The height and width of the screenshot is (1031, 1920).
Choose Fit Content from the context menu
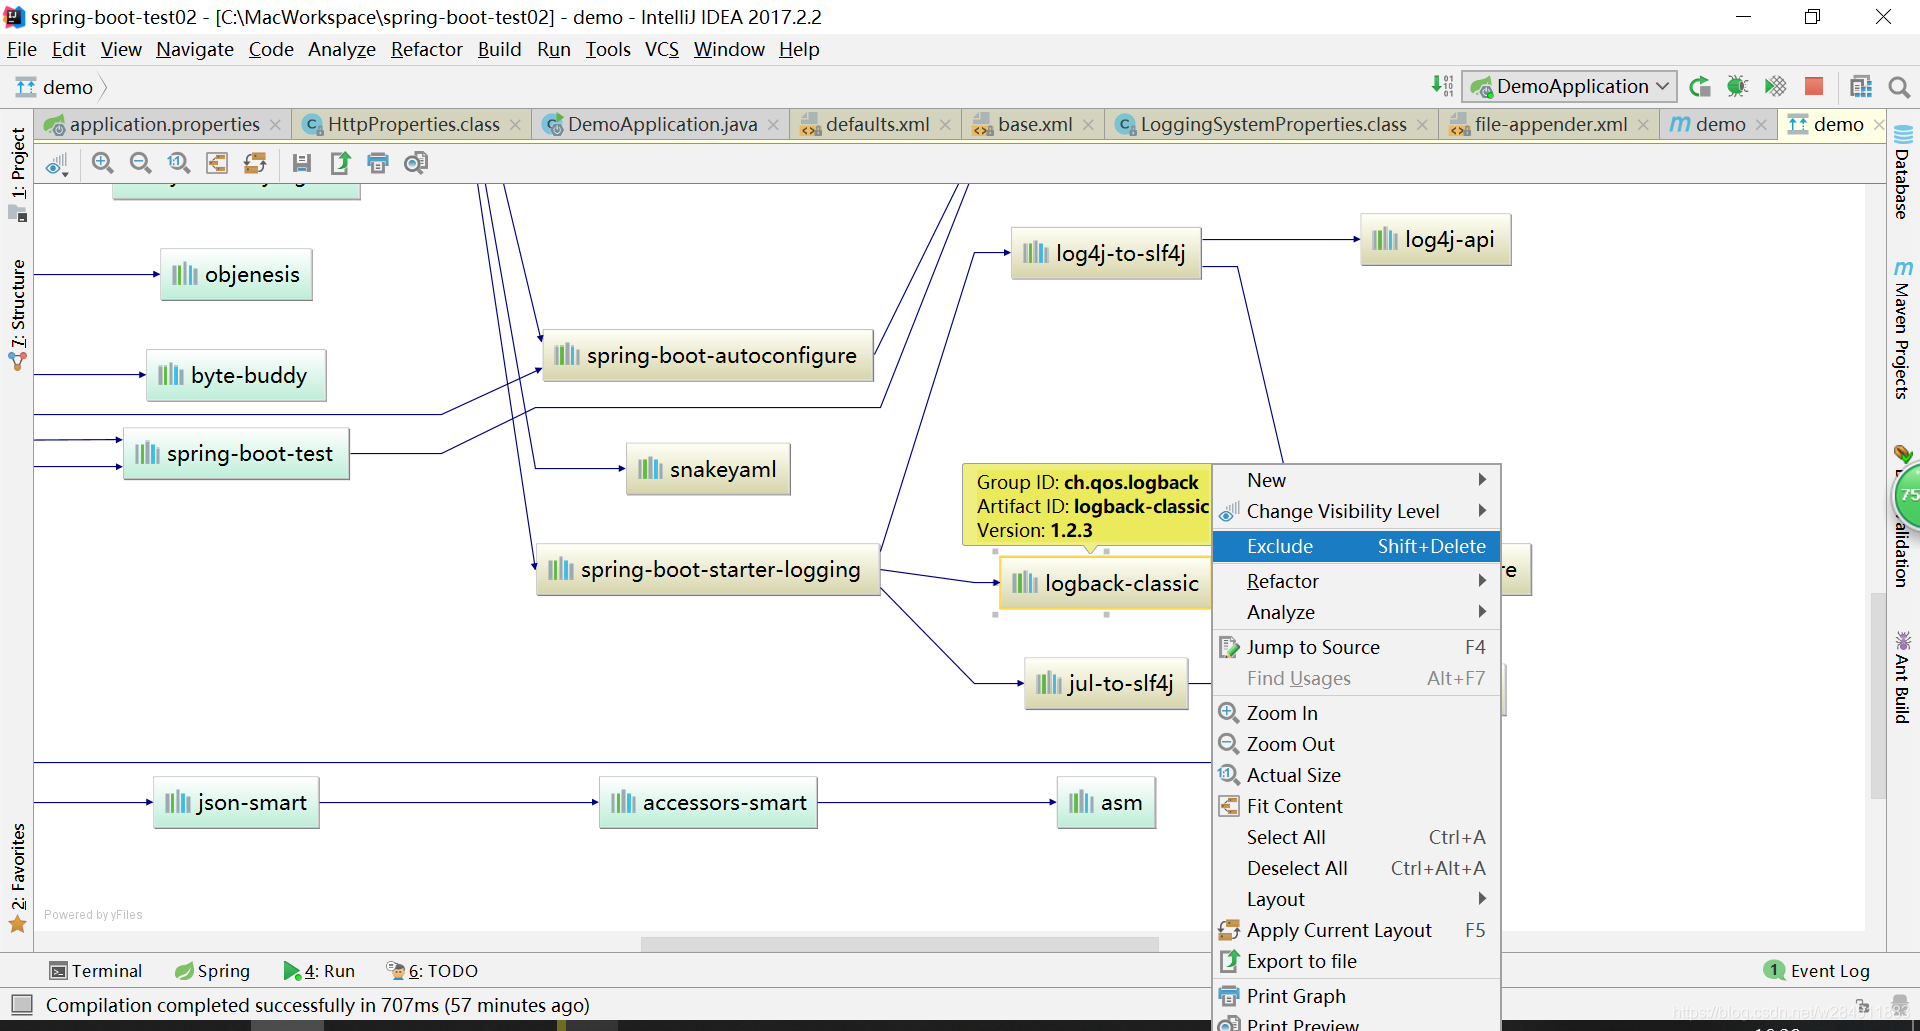(1356, 806)
